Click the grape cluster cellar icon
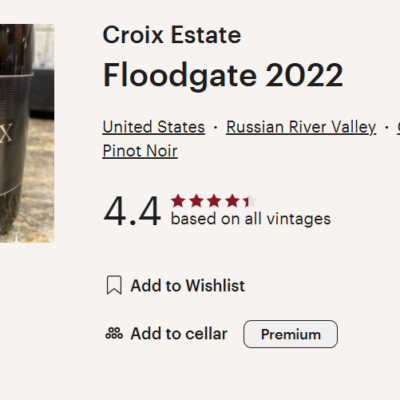The width and height of the screenshot is (400, 400). [114, 333]
